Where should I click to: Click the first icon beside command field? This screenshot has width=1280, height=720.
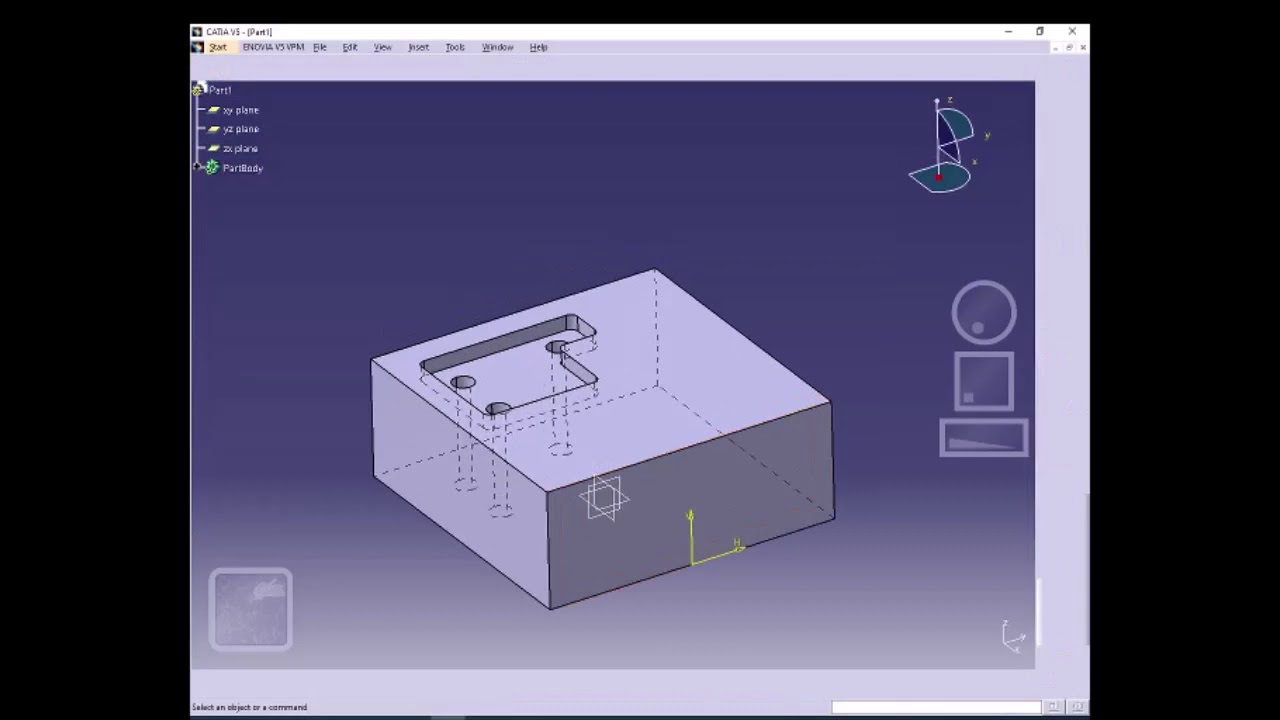[1052, 707]
